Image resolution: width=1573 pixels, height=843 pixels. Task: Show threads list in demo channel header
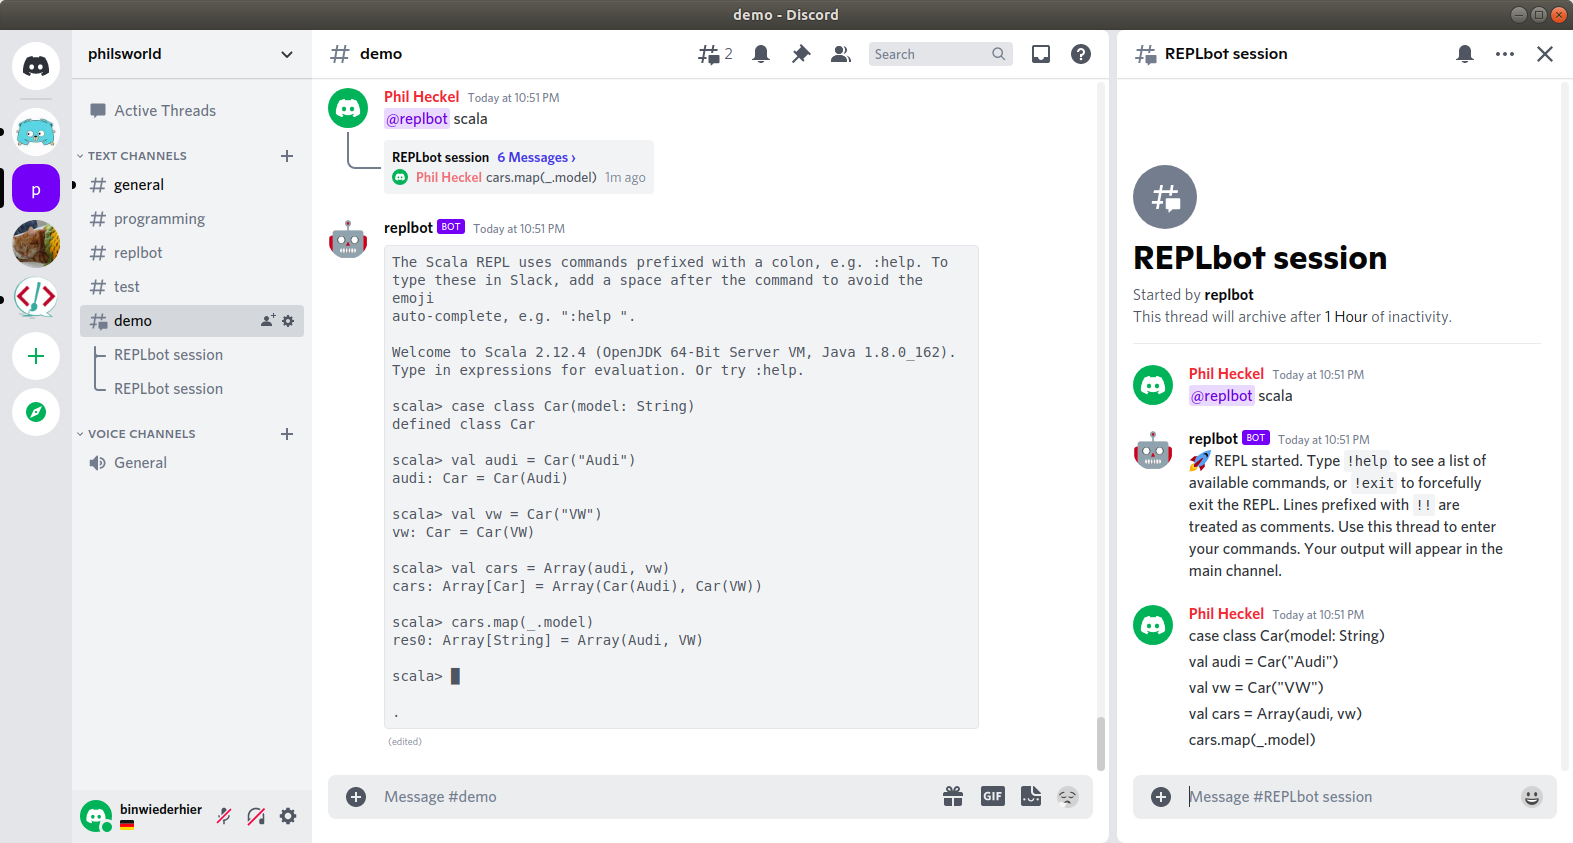(715, 54)
